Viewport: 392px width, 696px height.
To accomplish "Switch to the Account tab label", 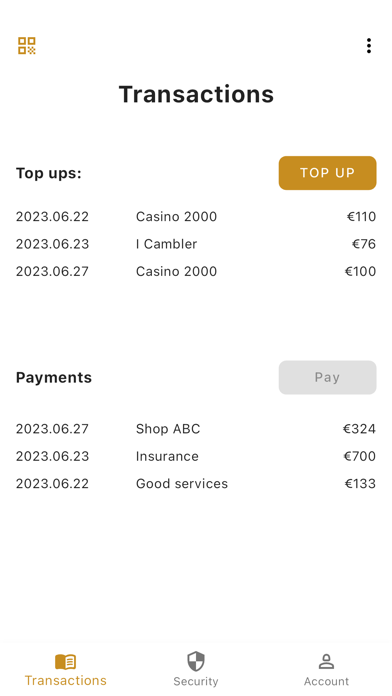I will coord(326,681).
